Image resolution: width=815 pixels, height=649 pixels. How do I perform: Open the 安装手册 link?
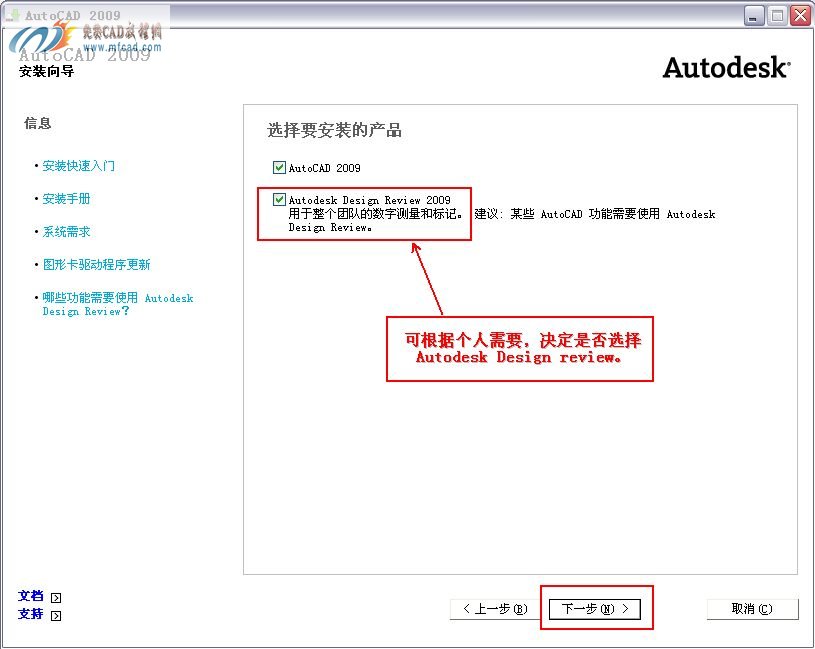67,198
